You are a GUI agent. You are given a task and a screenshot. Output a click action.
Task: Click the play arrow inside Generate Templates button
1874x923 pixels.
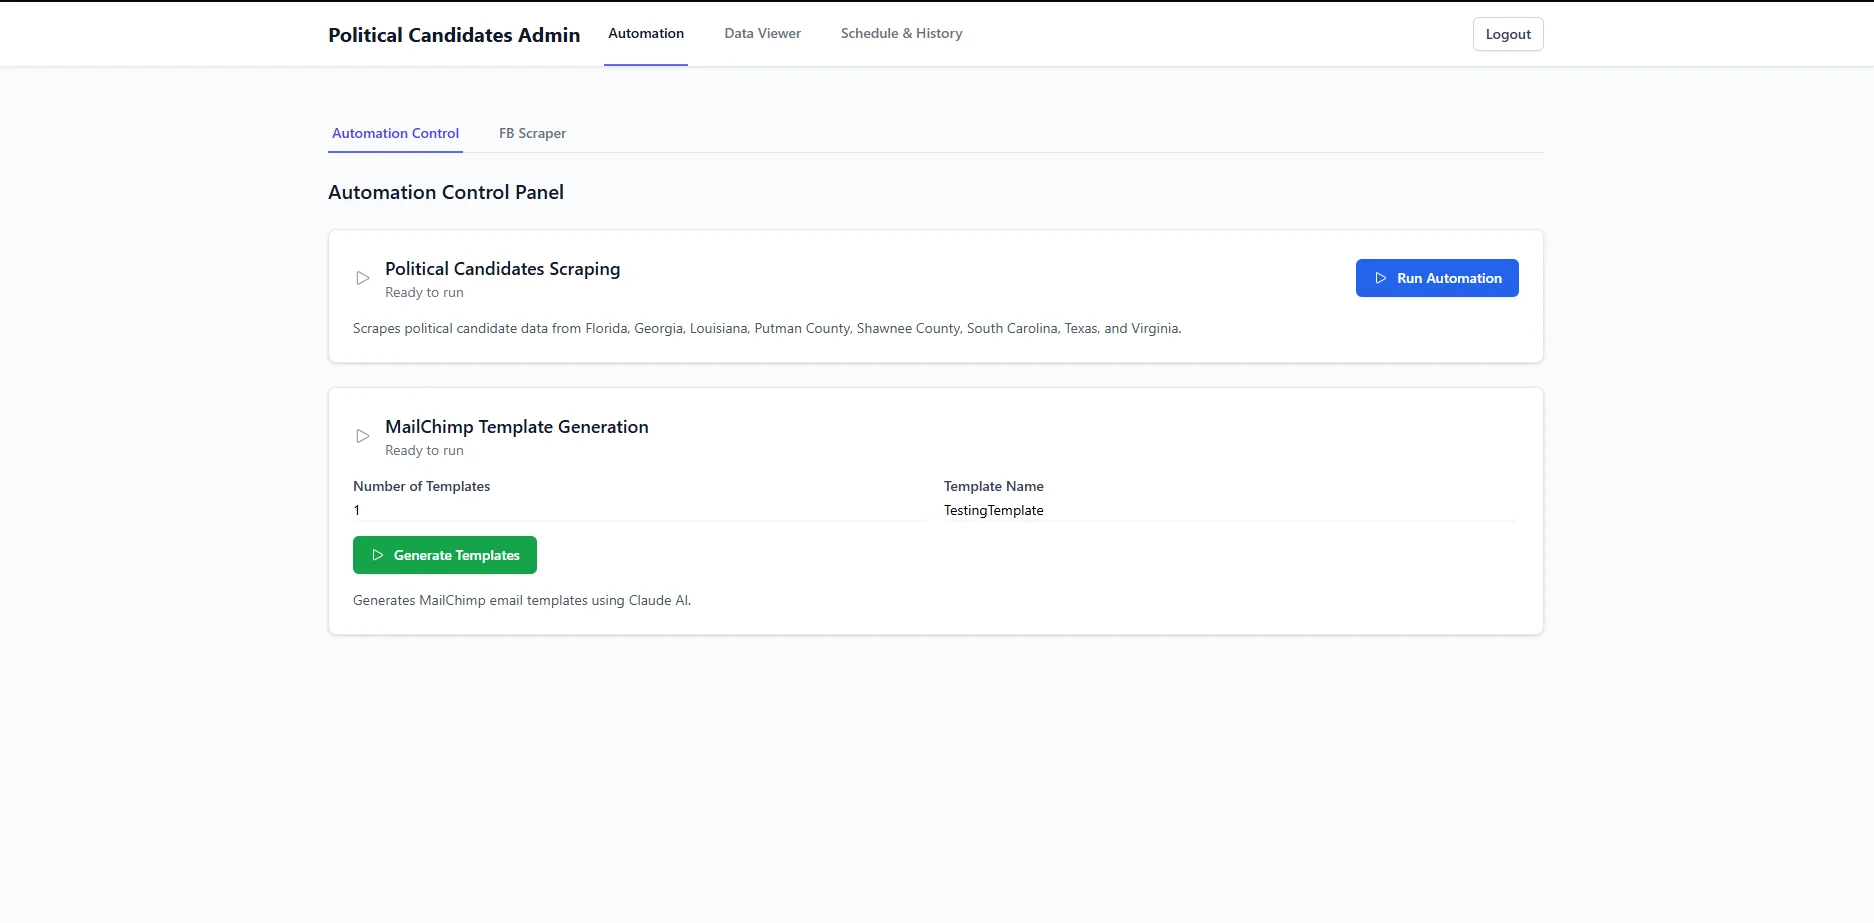point(377,555)
